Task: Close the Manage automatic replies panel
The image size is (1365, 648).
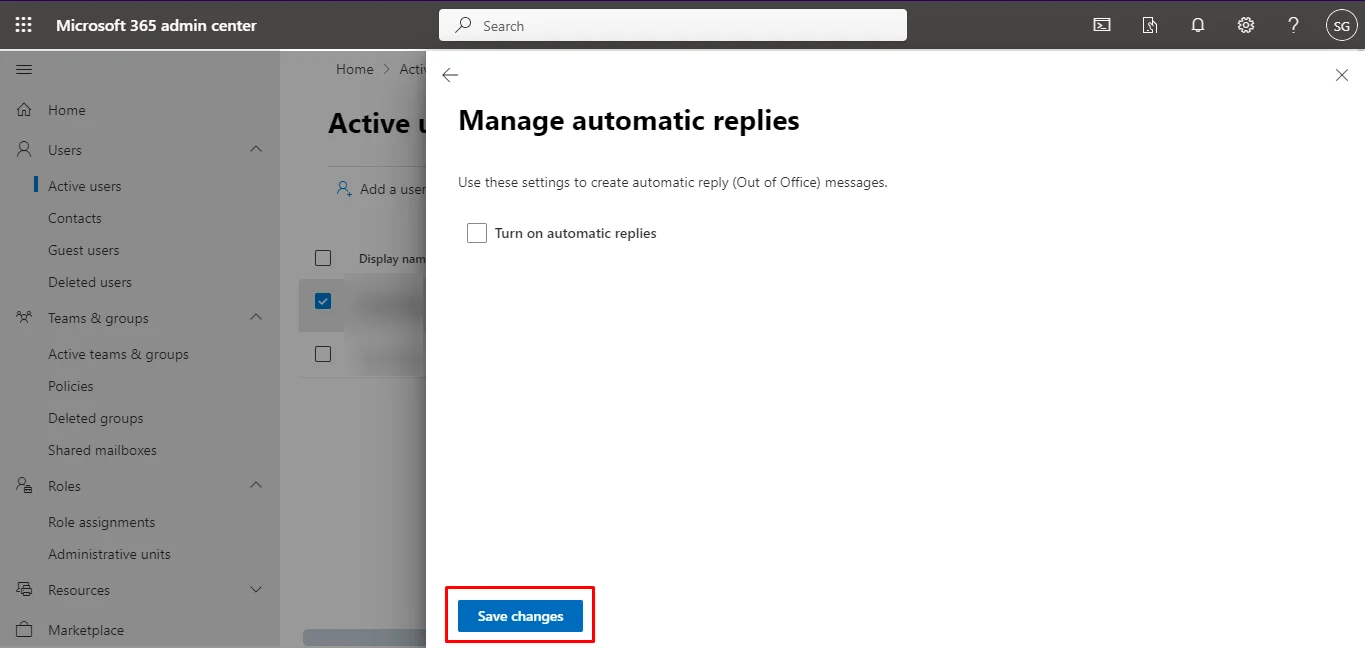Action: (1341, 75)
